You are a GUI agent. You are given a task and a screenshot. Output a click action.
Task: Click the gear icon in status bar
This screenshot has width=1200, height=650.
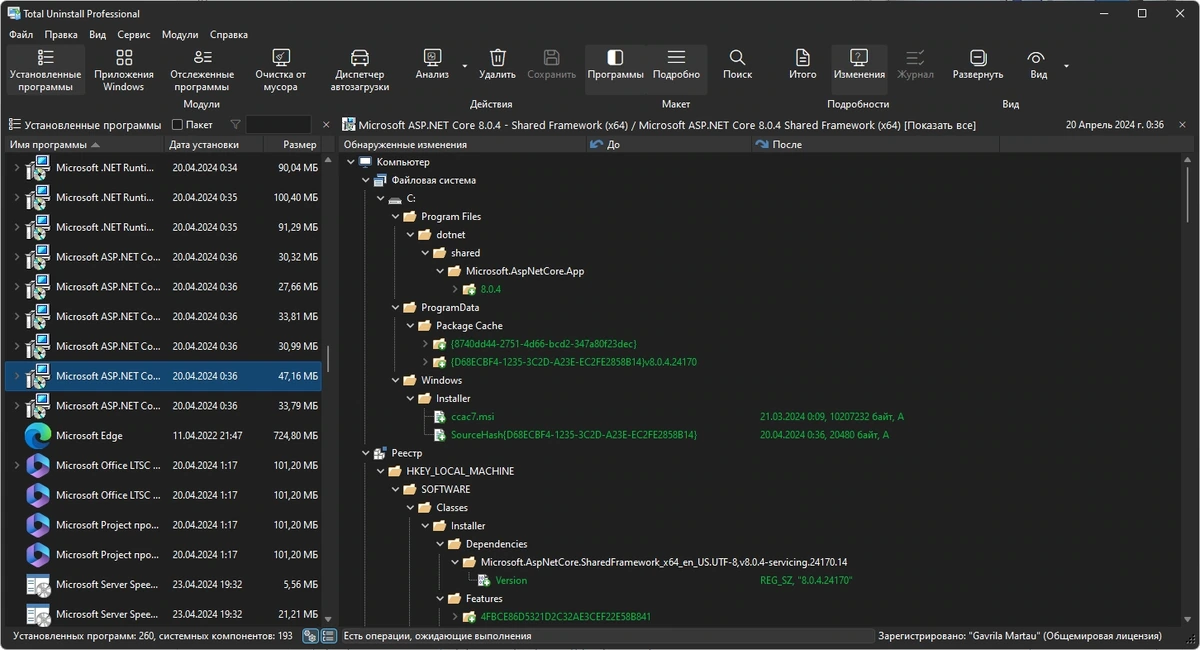[310, 636]
